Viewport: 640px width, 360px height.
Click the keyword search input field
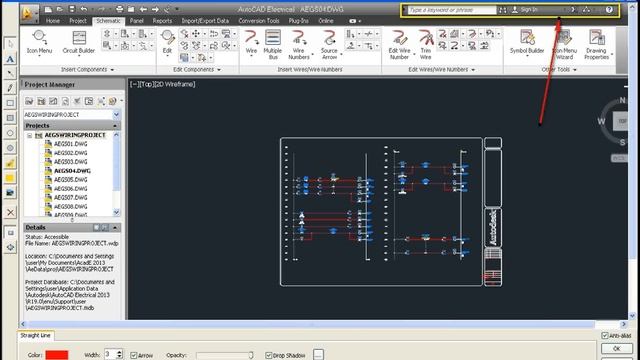[451, 10]
